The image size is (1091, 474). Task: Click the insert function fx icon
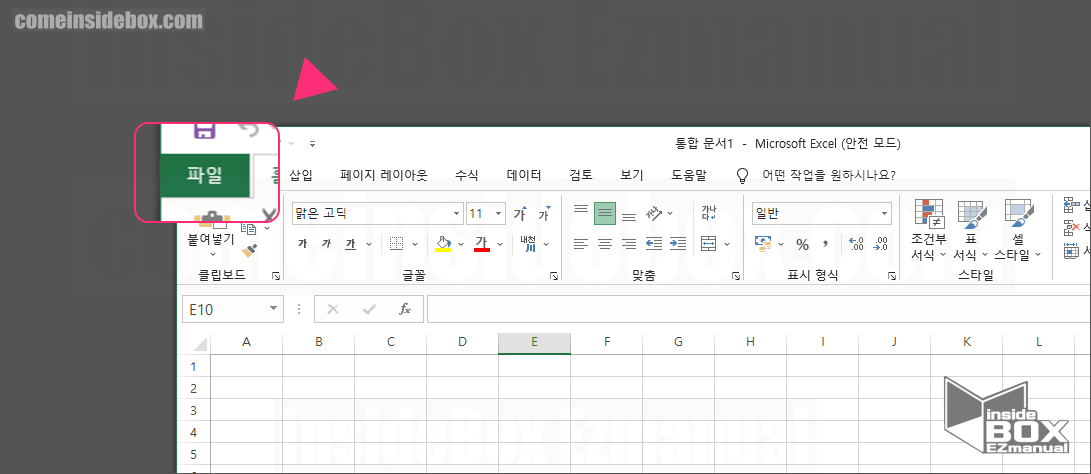click(x=405, y=309)
